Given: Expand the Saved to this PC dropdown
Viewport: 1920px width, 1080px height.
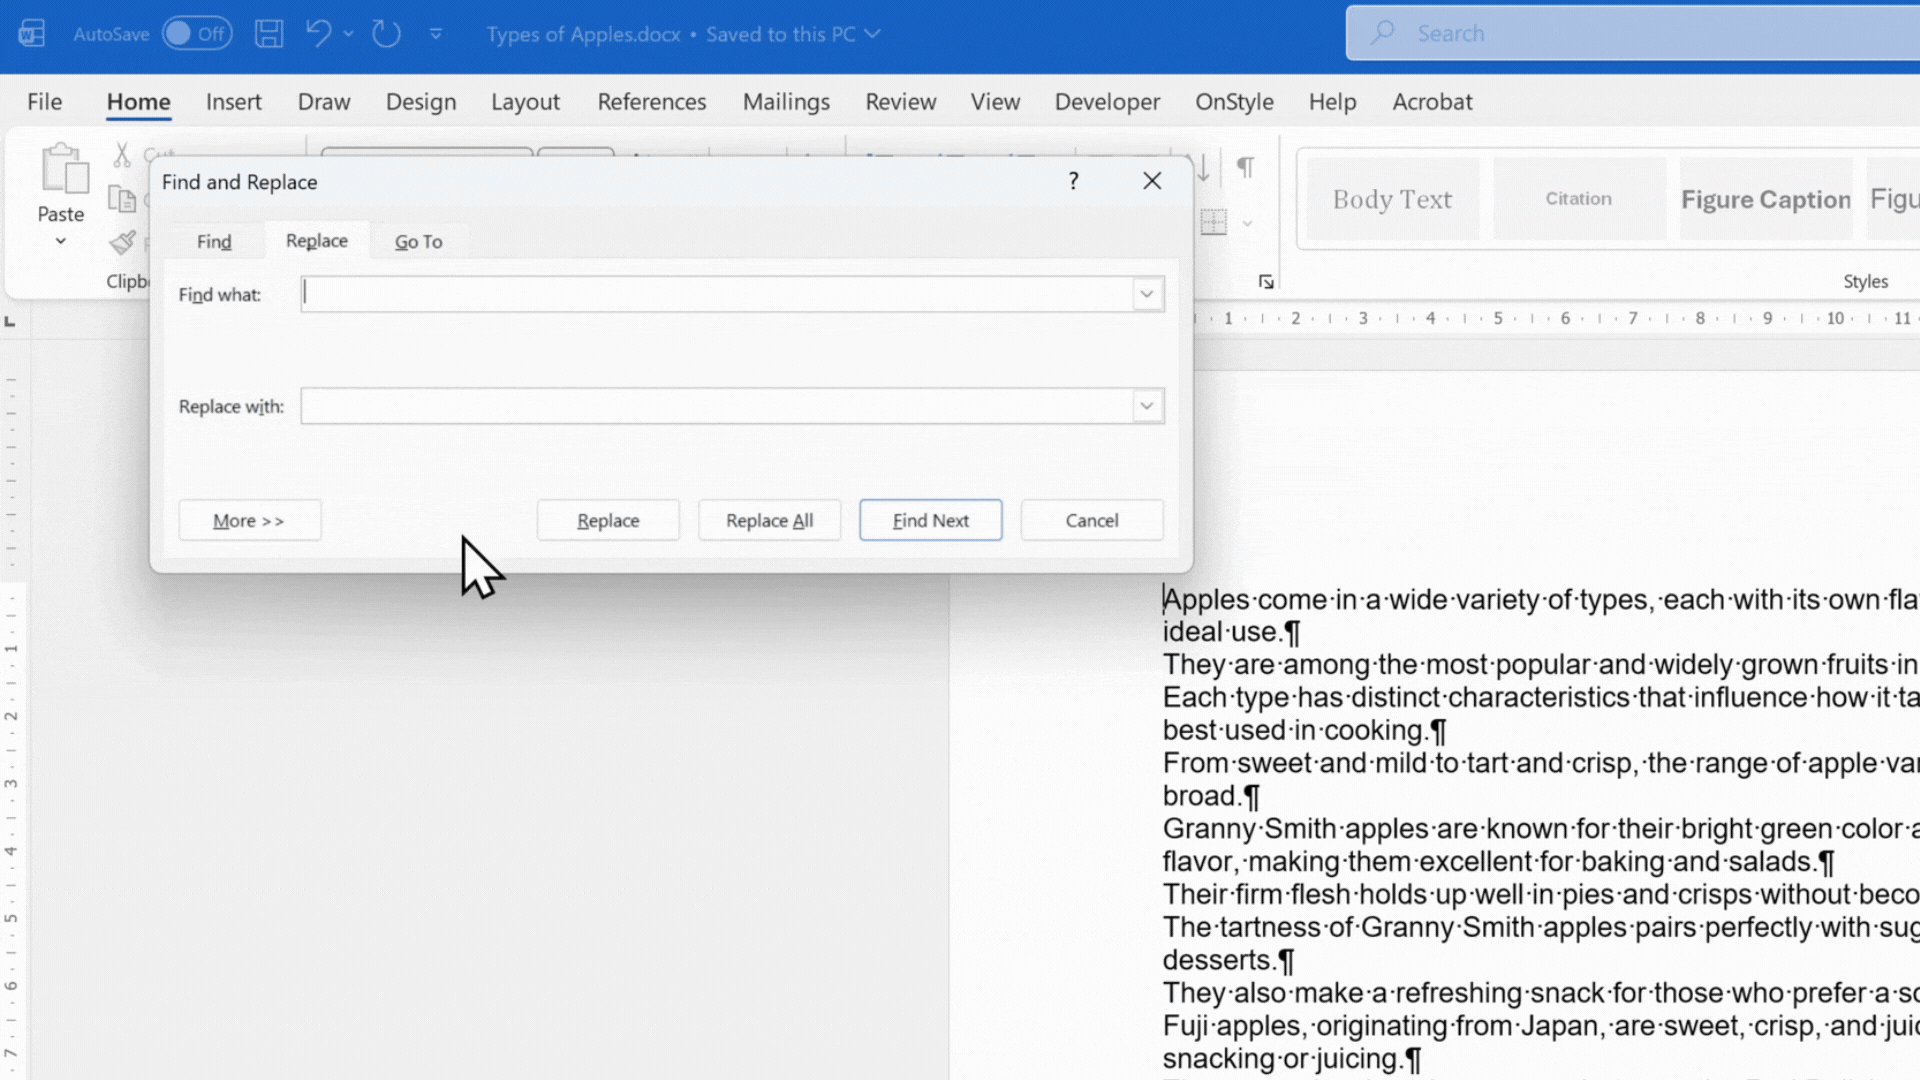Looking at the screenshot, I should pos(872,33).
